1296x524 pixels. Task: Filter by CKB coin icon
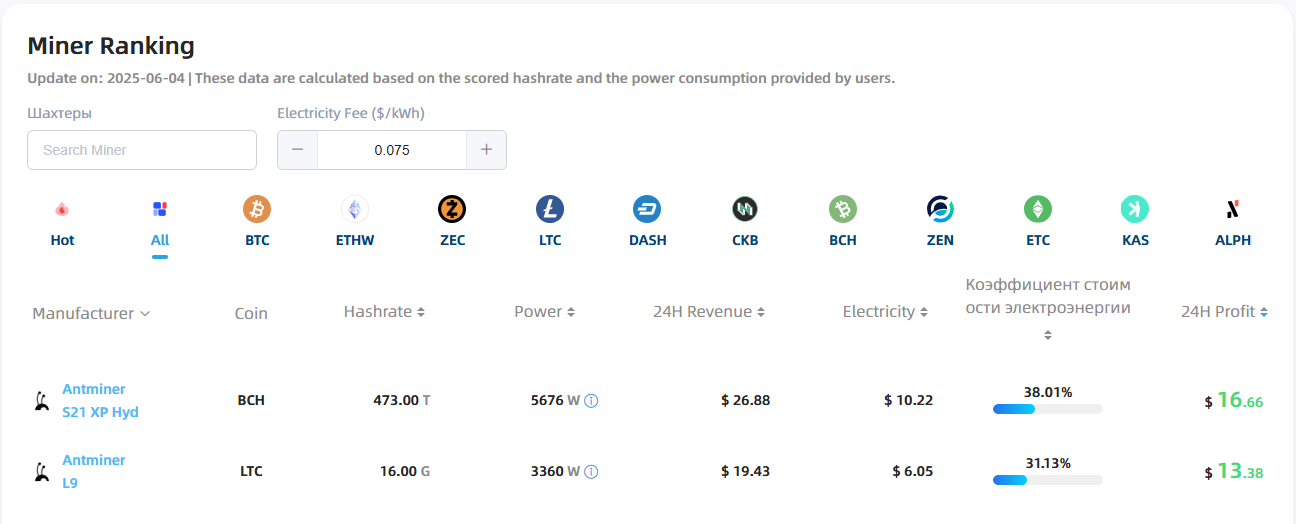[745, 209]
